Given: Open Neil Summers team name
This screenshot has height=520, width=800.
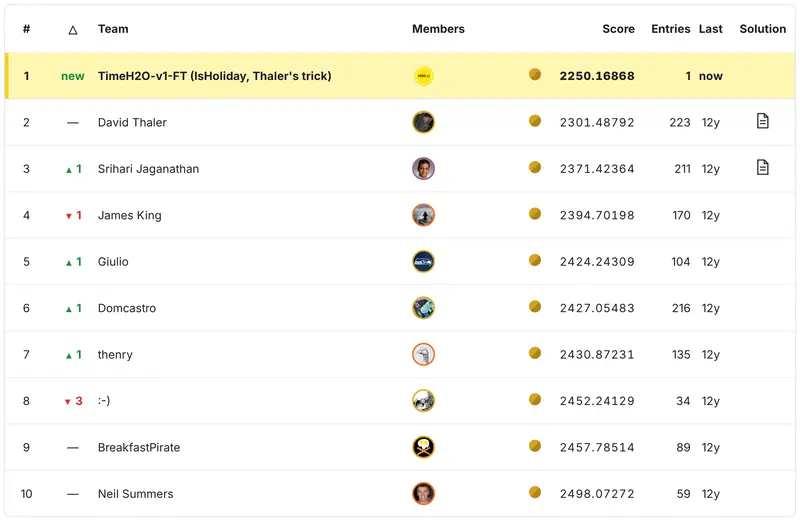Looking at the screenshot, I should (136, 494).
